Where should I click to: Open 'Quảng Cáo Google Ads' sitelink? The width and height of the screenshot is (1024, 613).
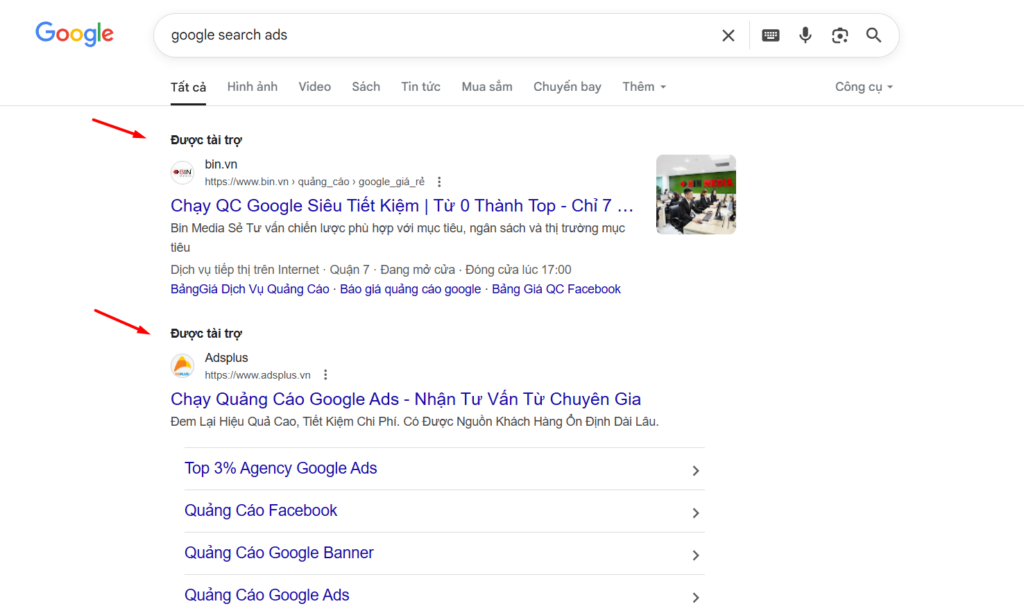pos(266,595)
